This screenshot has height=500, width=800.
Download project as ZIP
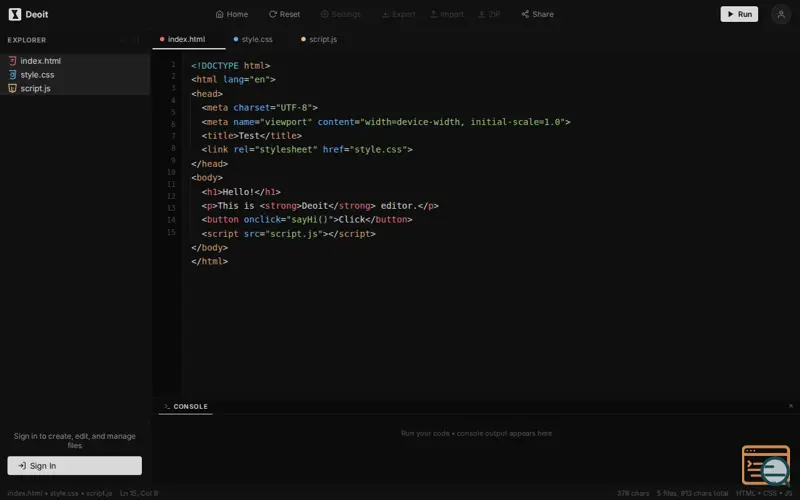click(489, 14)
